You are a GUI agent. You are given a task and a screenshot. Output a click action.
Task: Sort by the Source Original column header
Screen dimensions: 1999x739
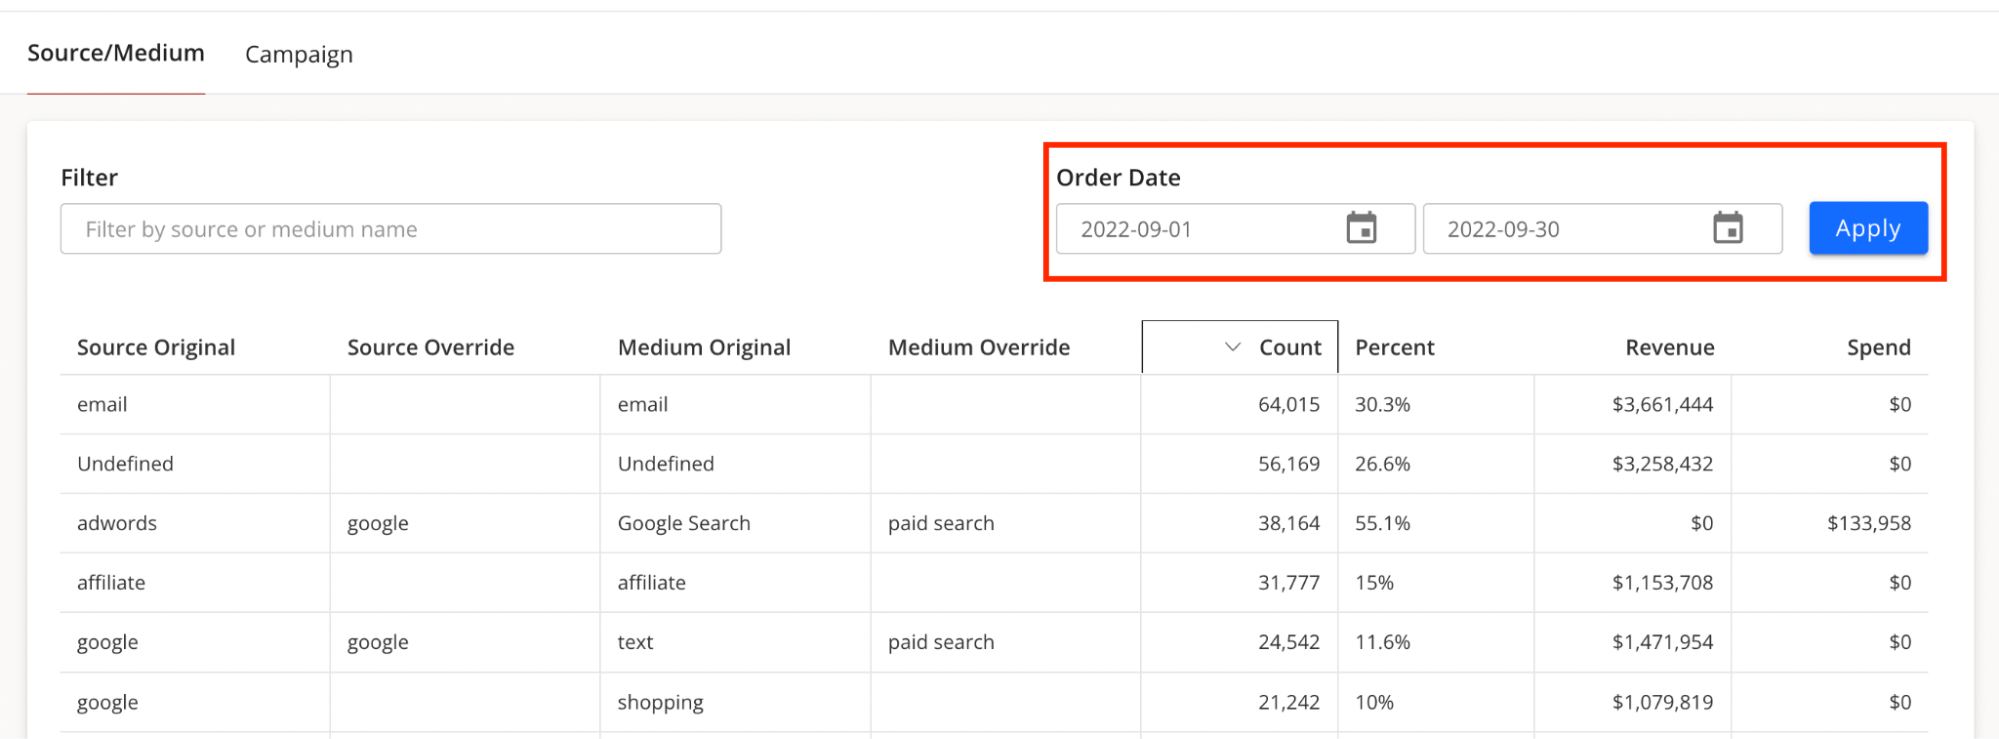(156, 347)
